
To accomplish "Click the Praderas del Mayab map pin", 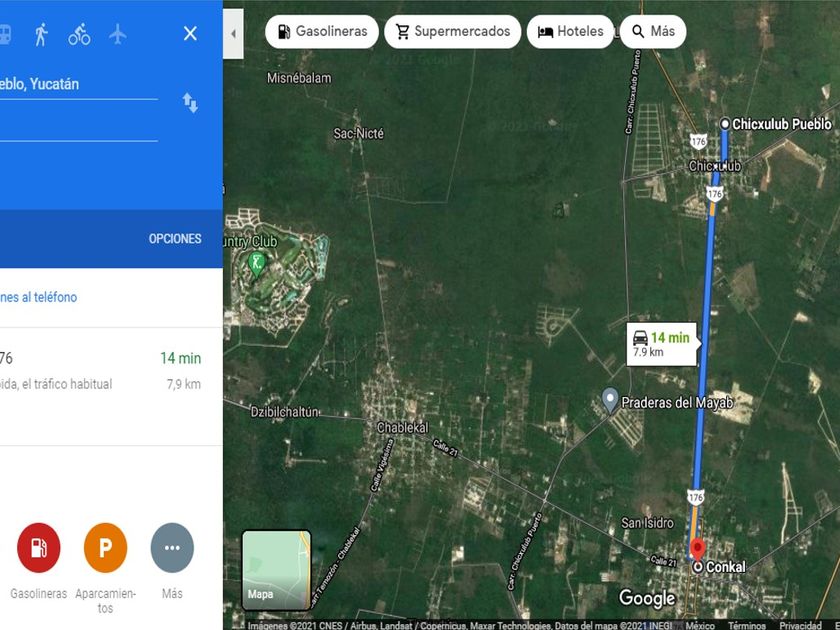I will (x=610, y=400).
